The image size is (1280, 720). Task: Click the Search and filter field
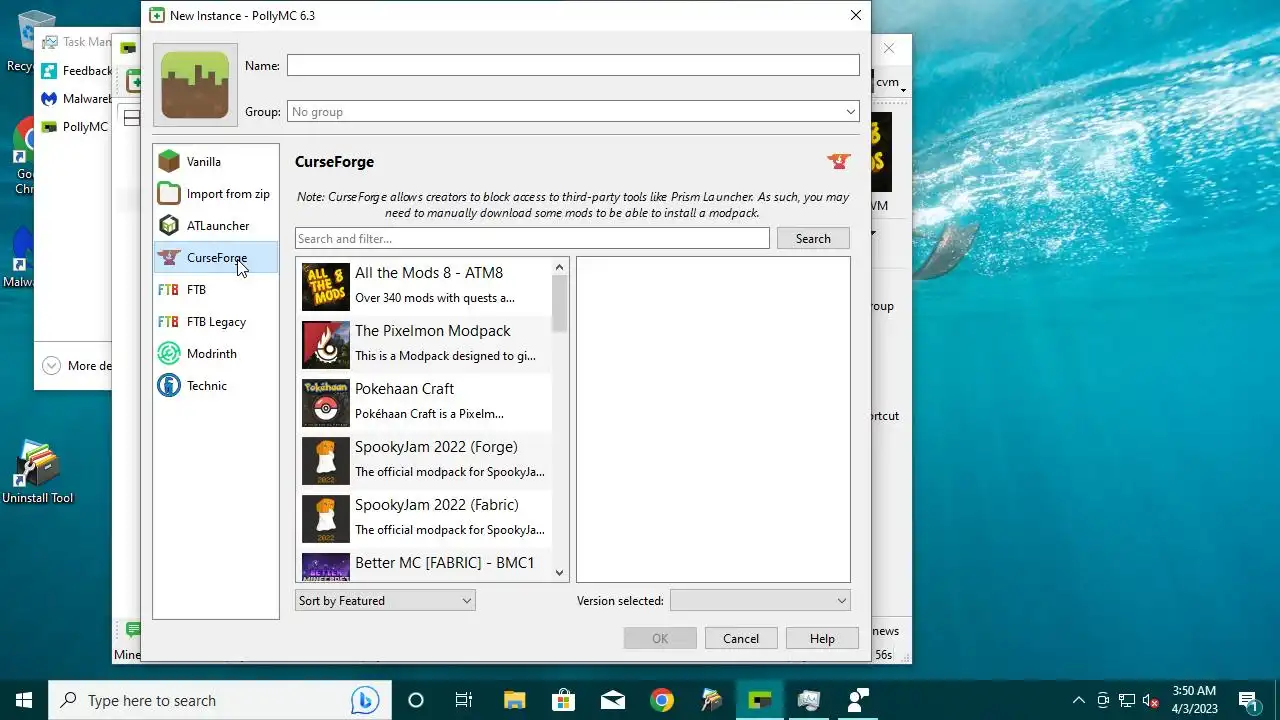pyautogui.click(x=532, y=239)
